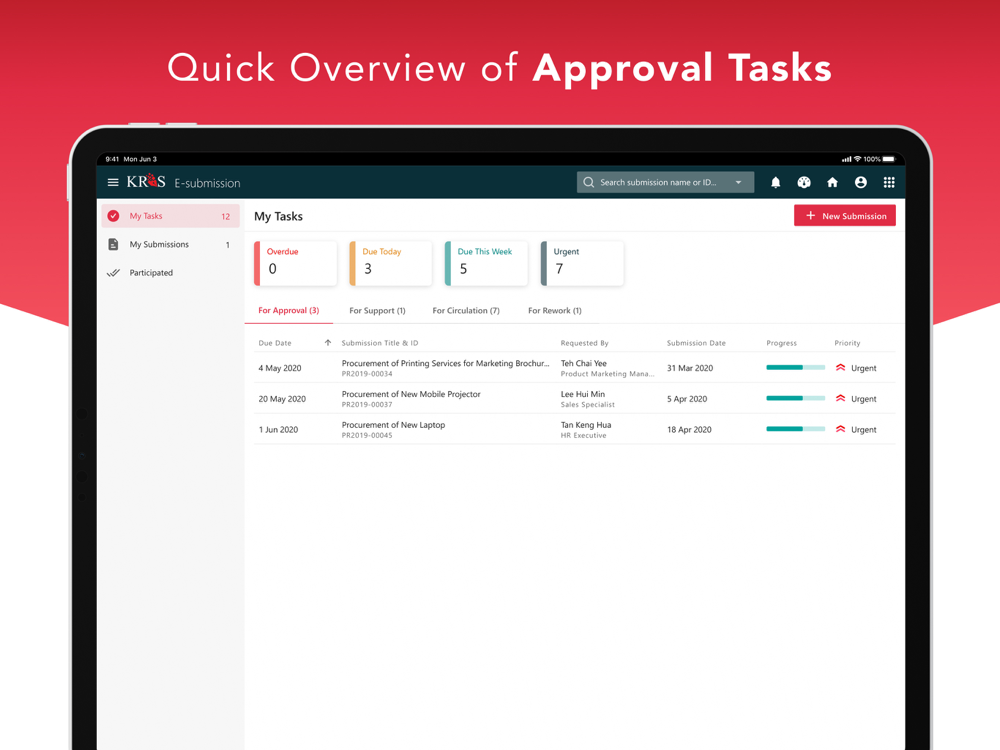Focus the search submission name field
Image resolution: width=1000 pixels, height=750 pixels.
point(665,182)
